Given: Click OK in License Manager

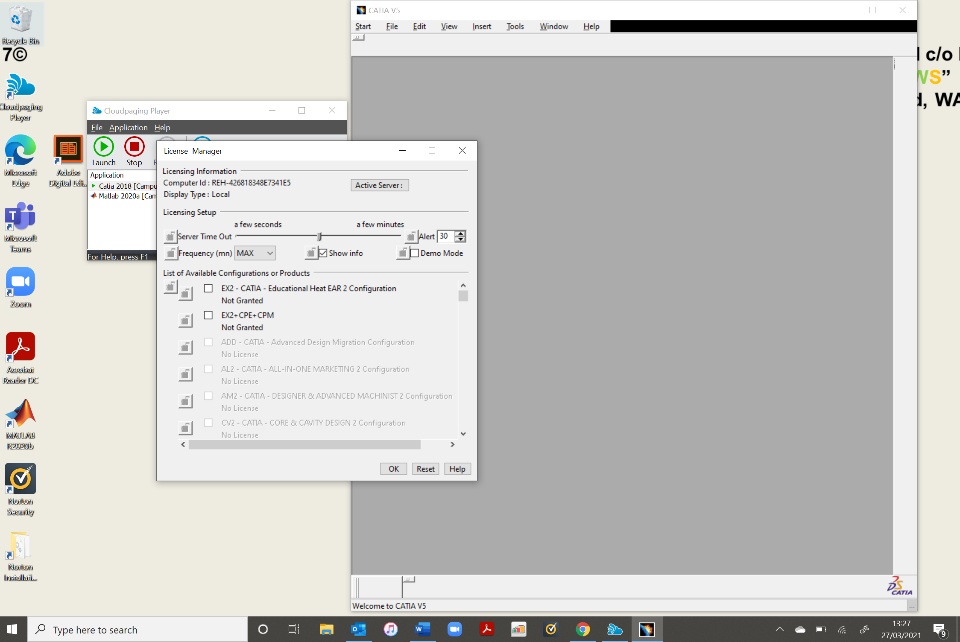Looking at the screenshot, I should click(393, 469).
